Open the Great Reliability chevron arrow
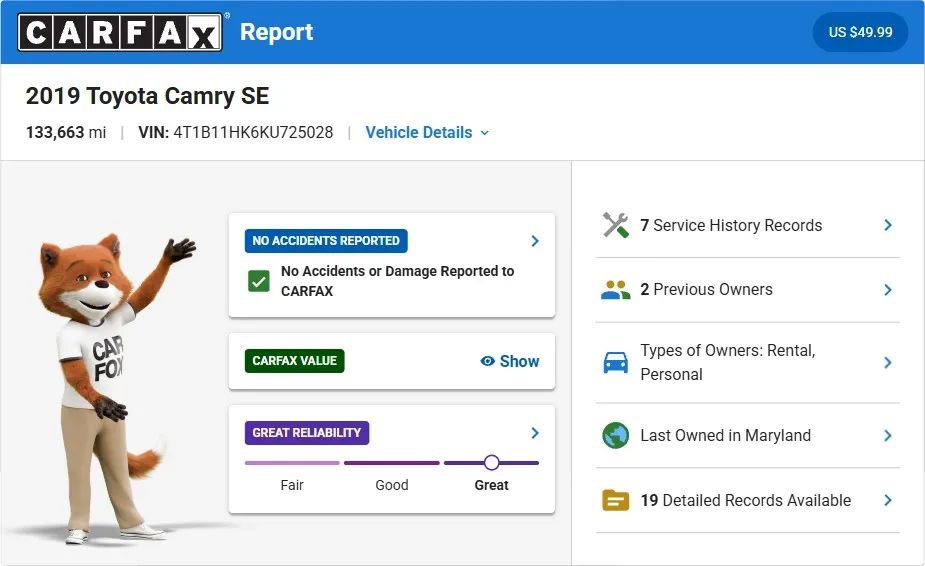The image size is (925, 566). click(534, 433)
